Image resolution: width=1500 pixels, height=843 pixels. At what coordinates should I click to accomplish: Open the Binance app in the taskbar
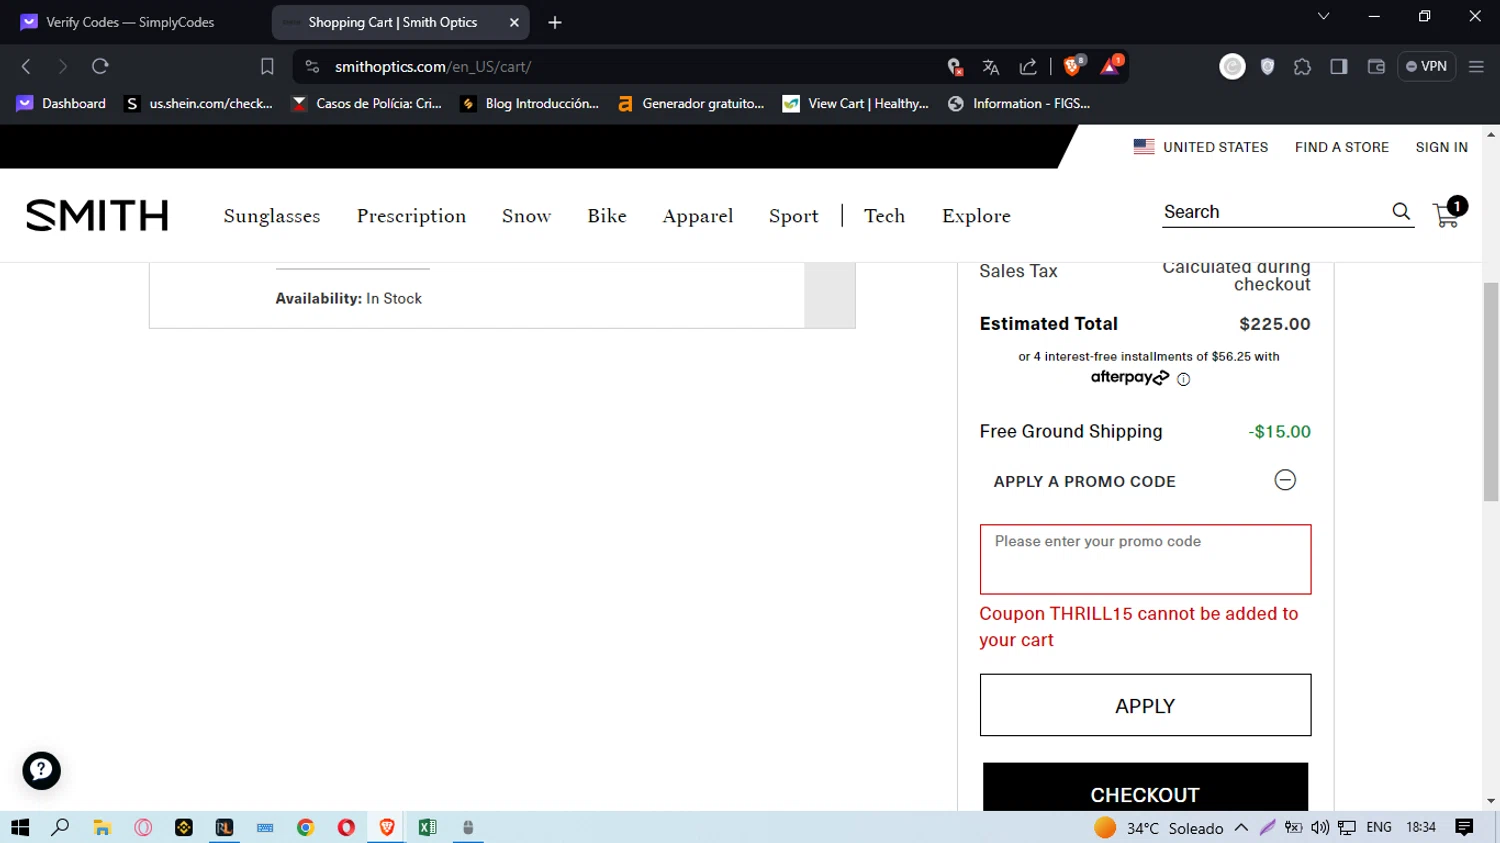pyautogui.click(x=184, y=827)
